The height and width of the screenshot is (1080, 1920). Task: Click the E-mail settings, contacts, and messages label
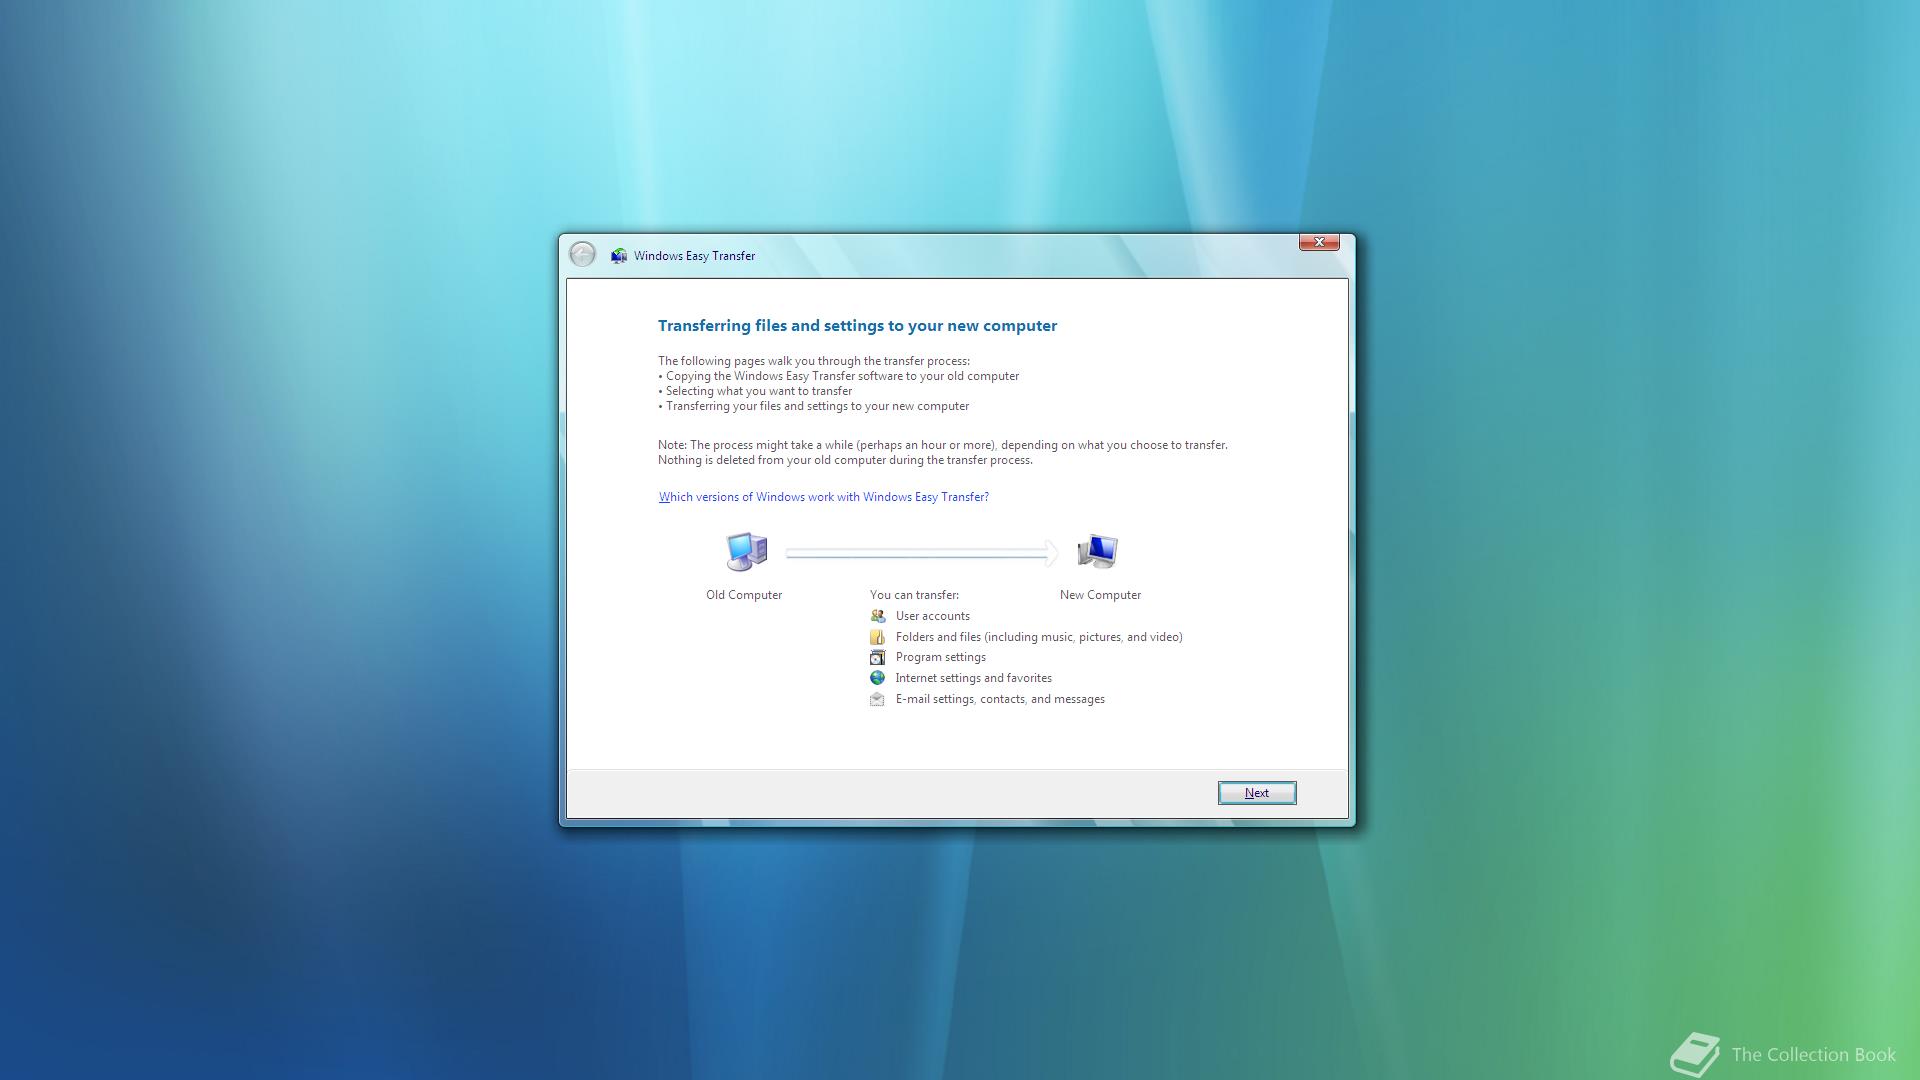point(1000,698)
